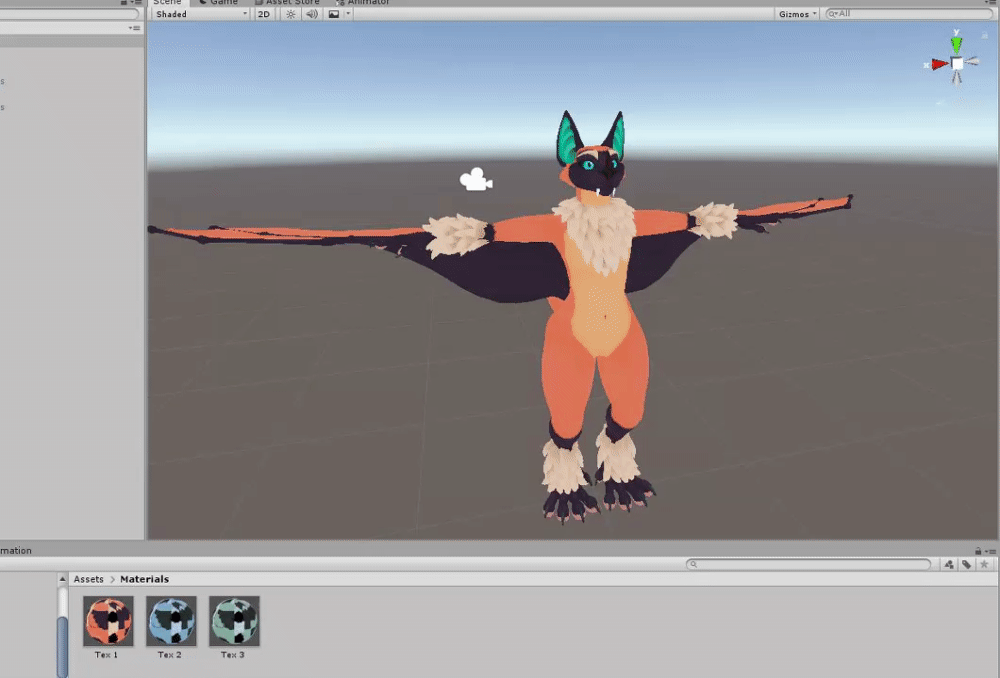Click the gizmo center cube to toggle perspective

957,63
